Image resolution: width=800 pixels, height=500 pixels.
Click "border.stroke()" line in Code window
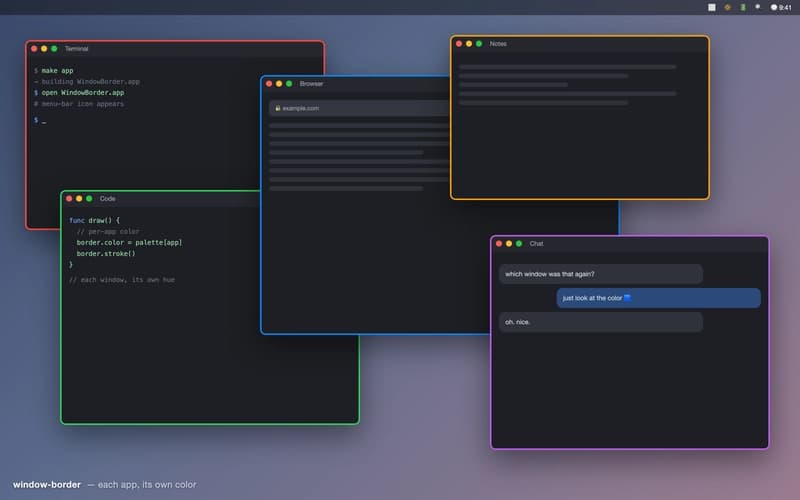(106, 254)
